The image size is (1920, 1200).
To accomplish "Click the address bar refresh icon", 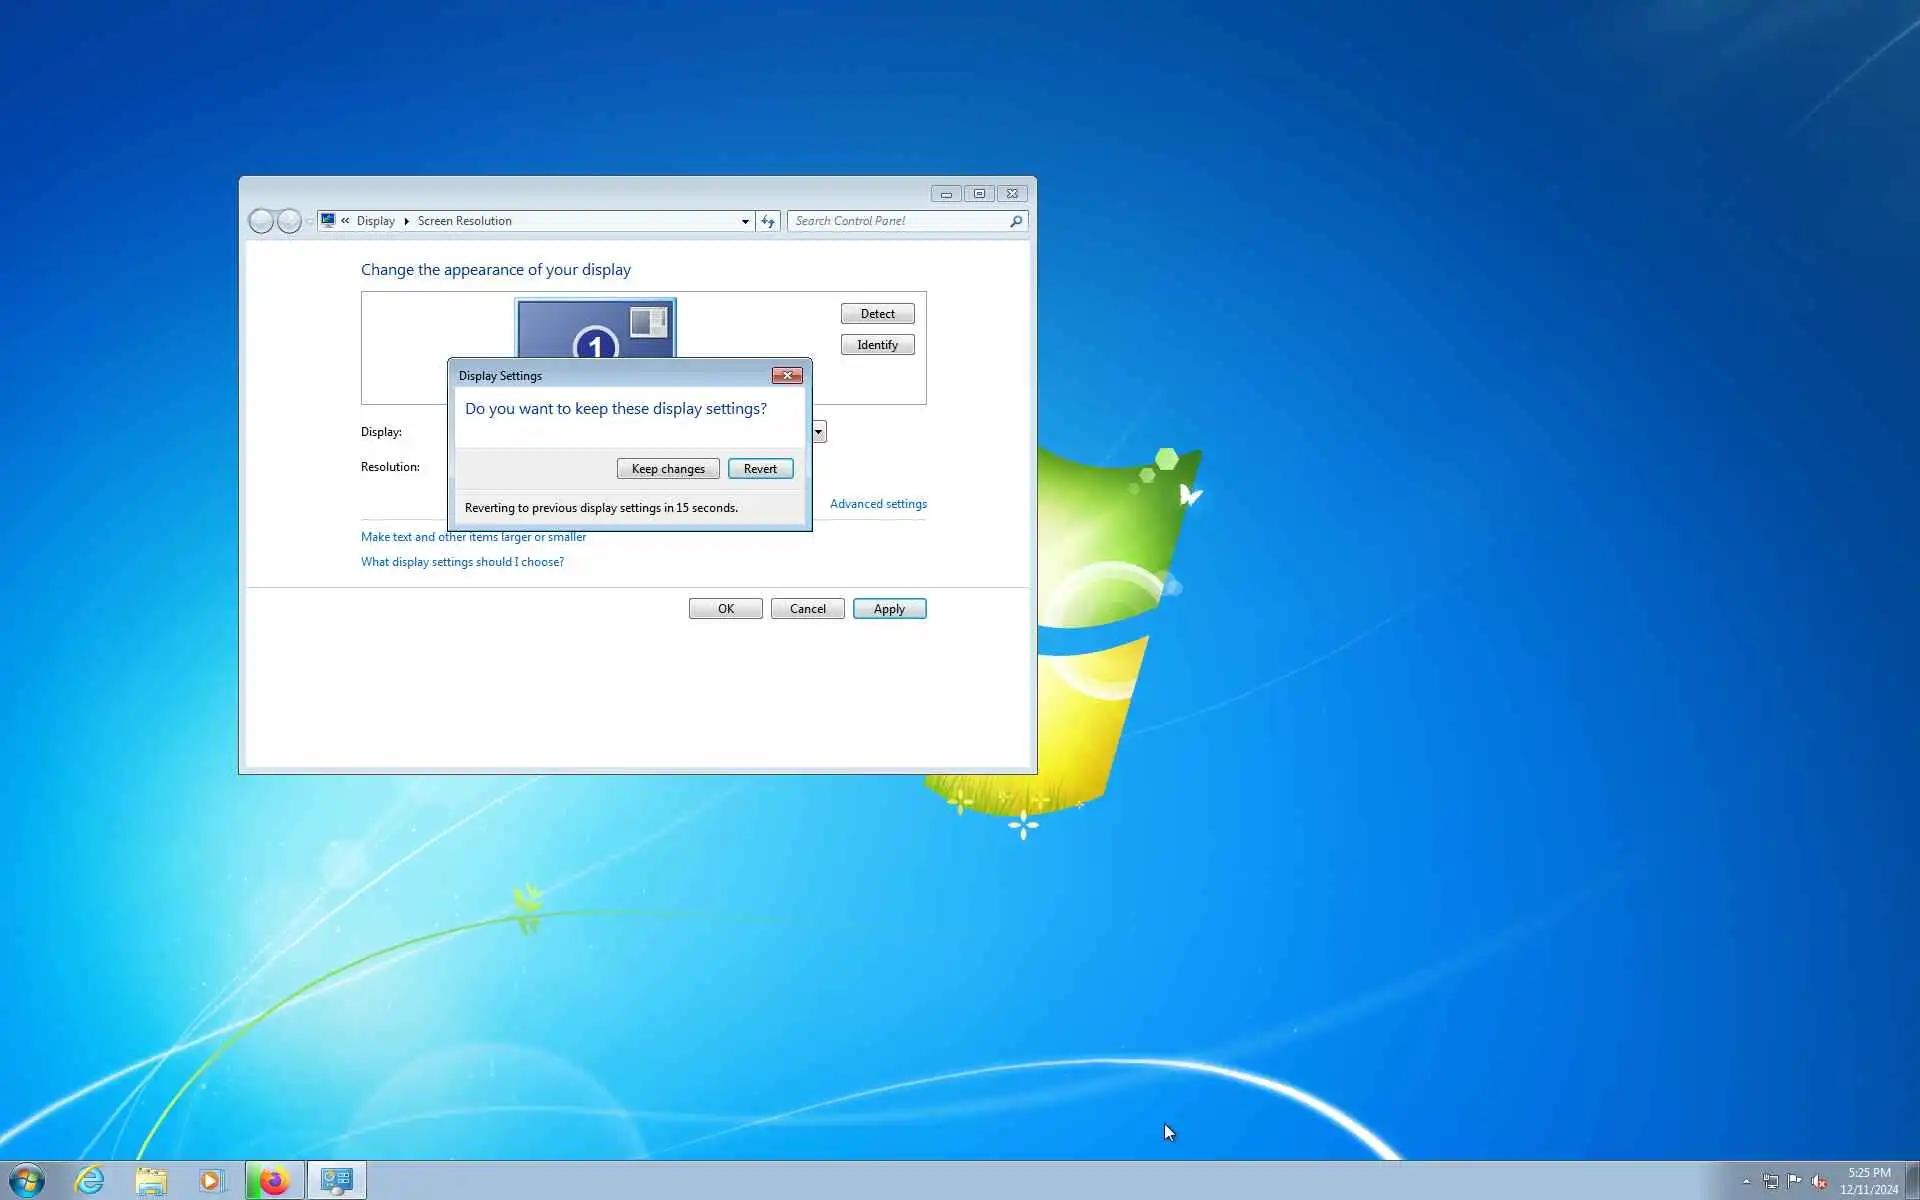I will pyautogui.click(x=768, y=221).
